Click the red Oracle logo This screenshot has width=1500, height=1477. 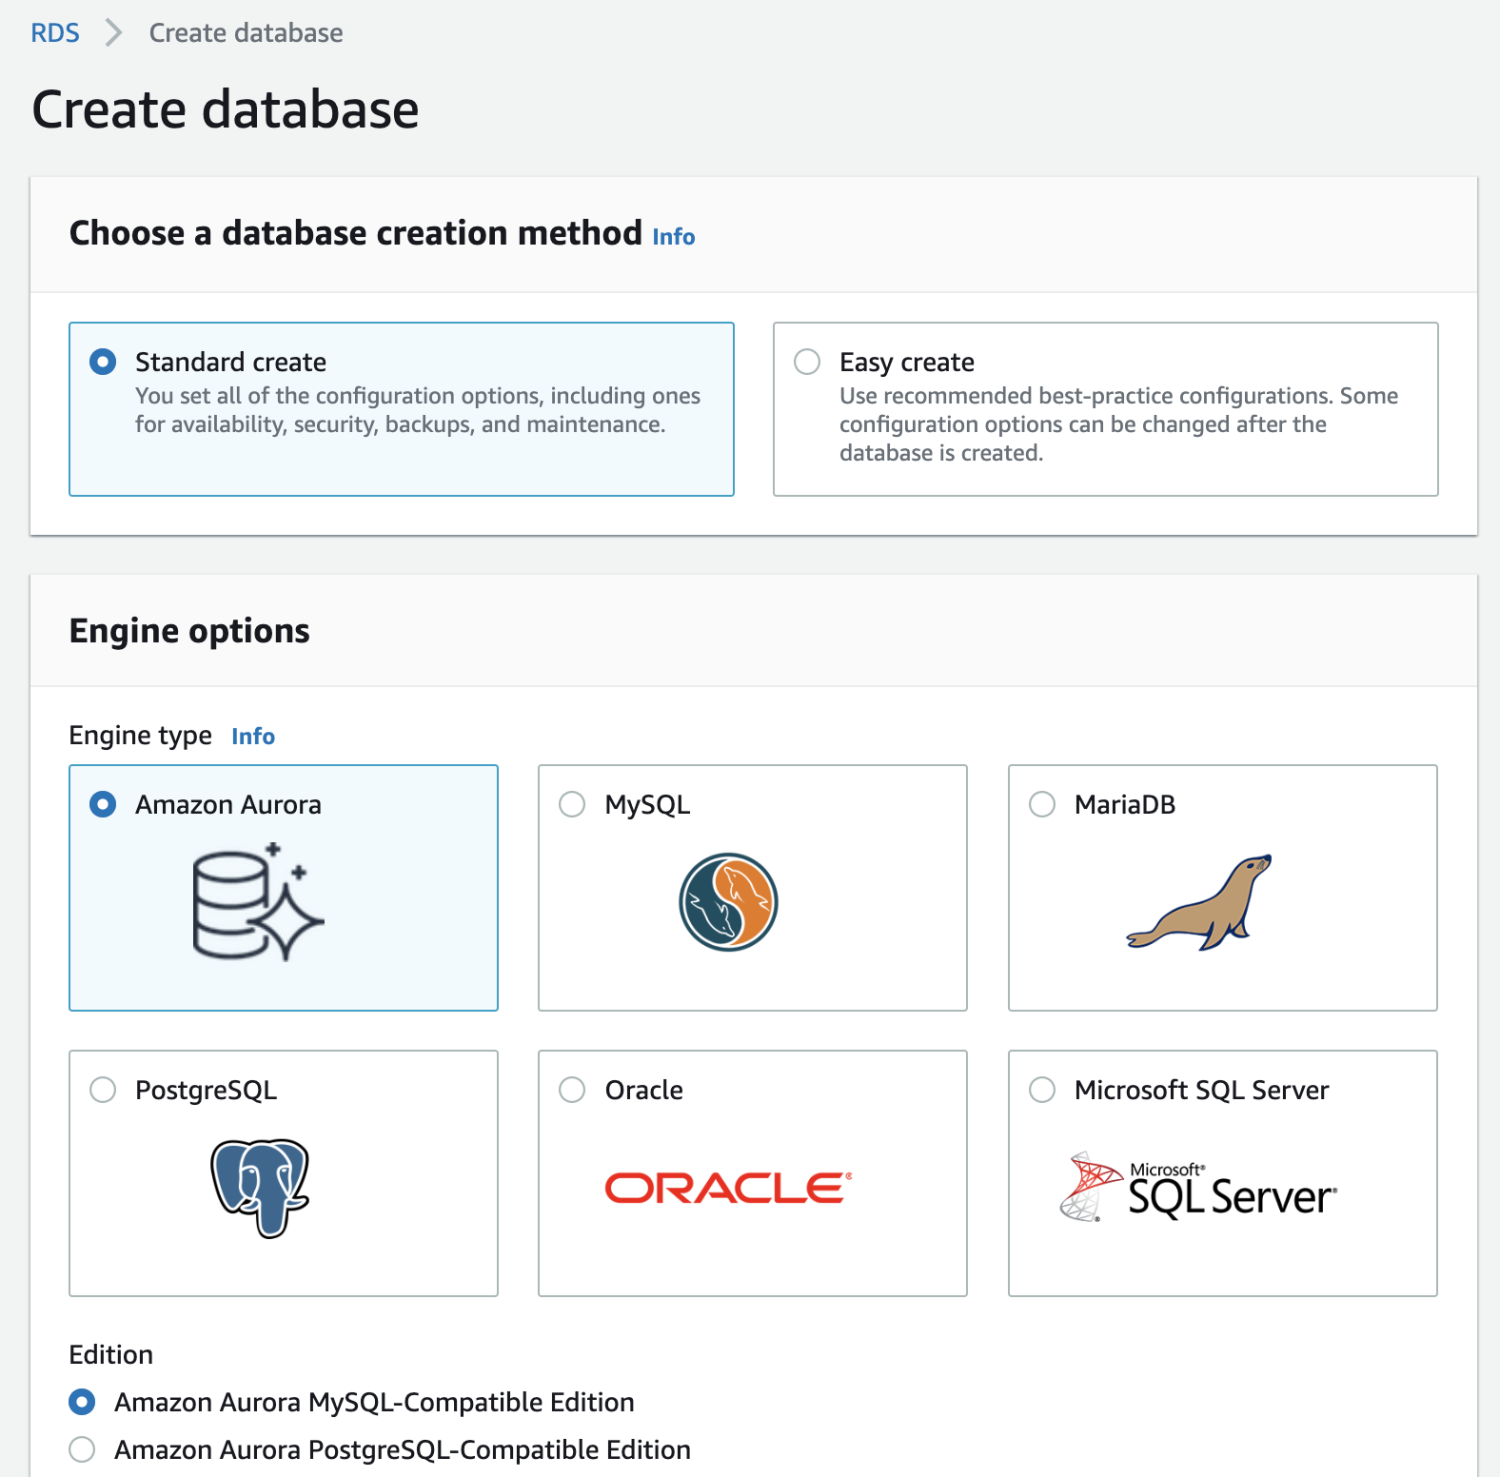pos(728,1188)
